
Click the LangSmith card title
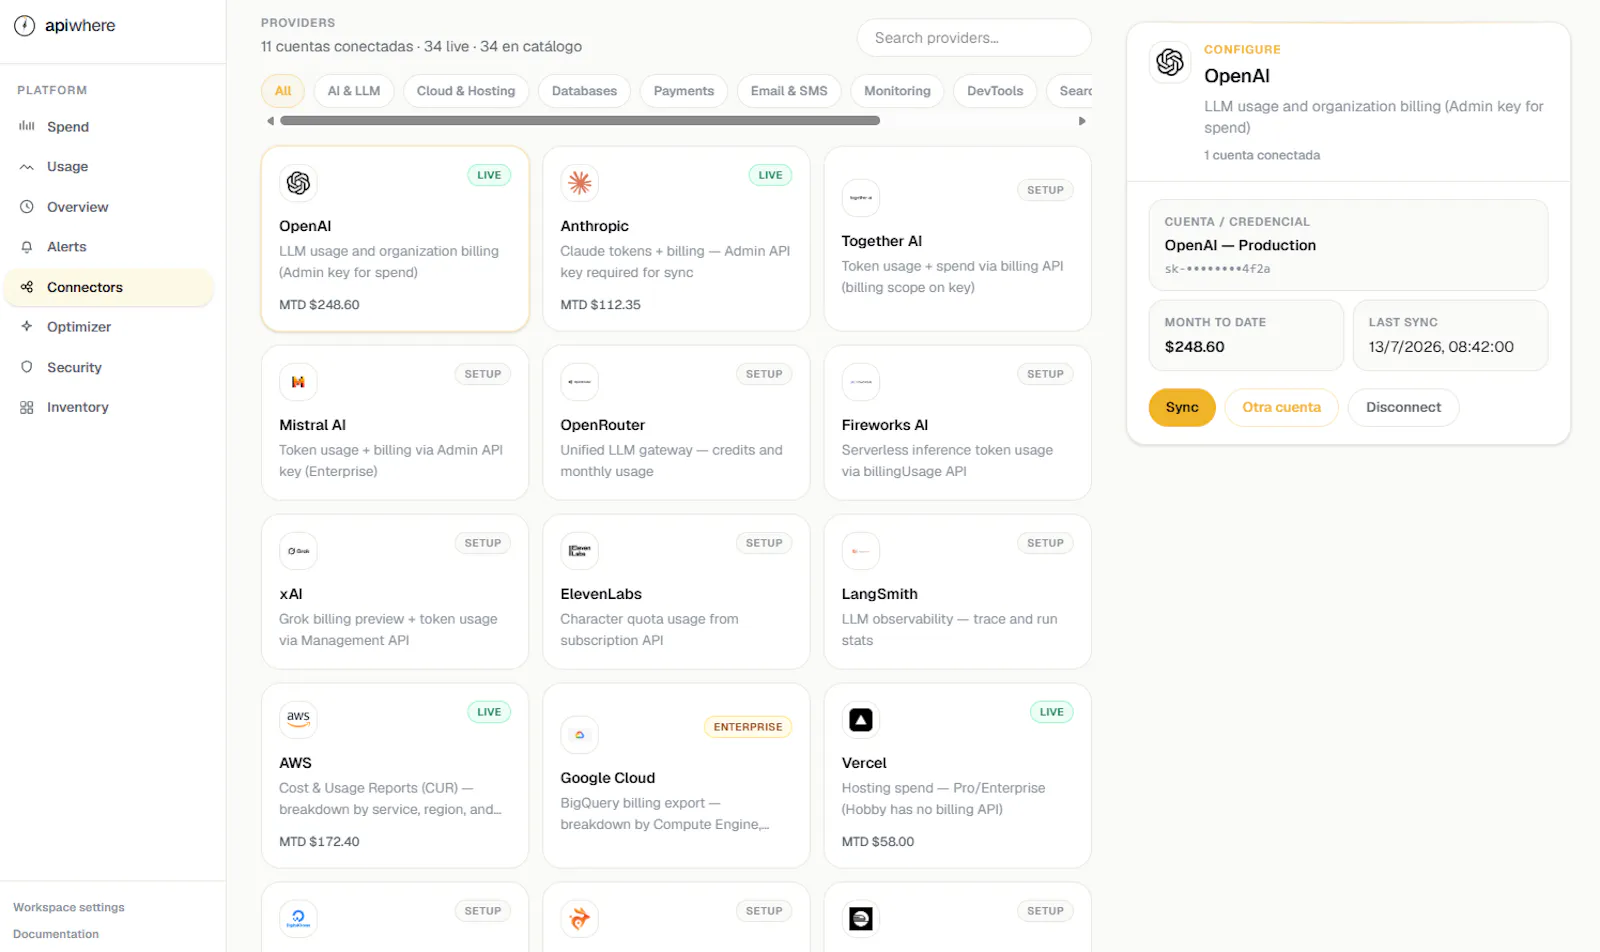coord(880,594)
